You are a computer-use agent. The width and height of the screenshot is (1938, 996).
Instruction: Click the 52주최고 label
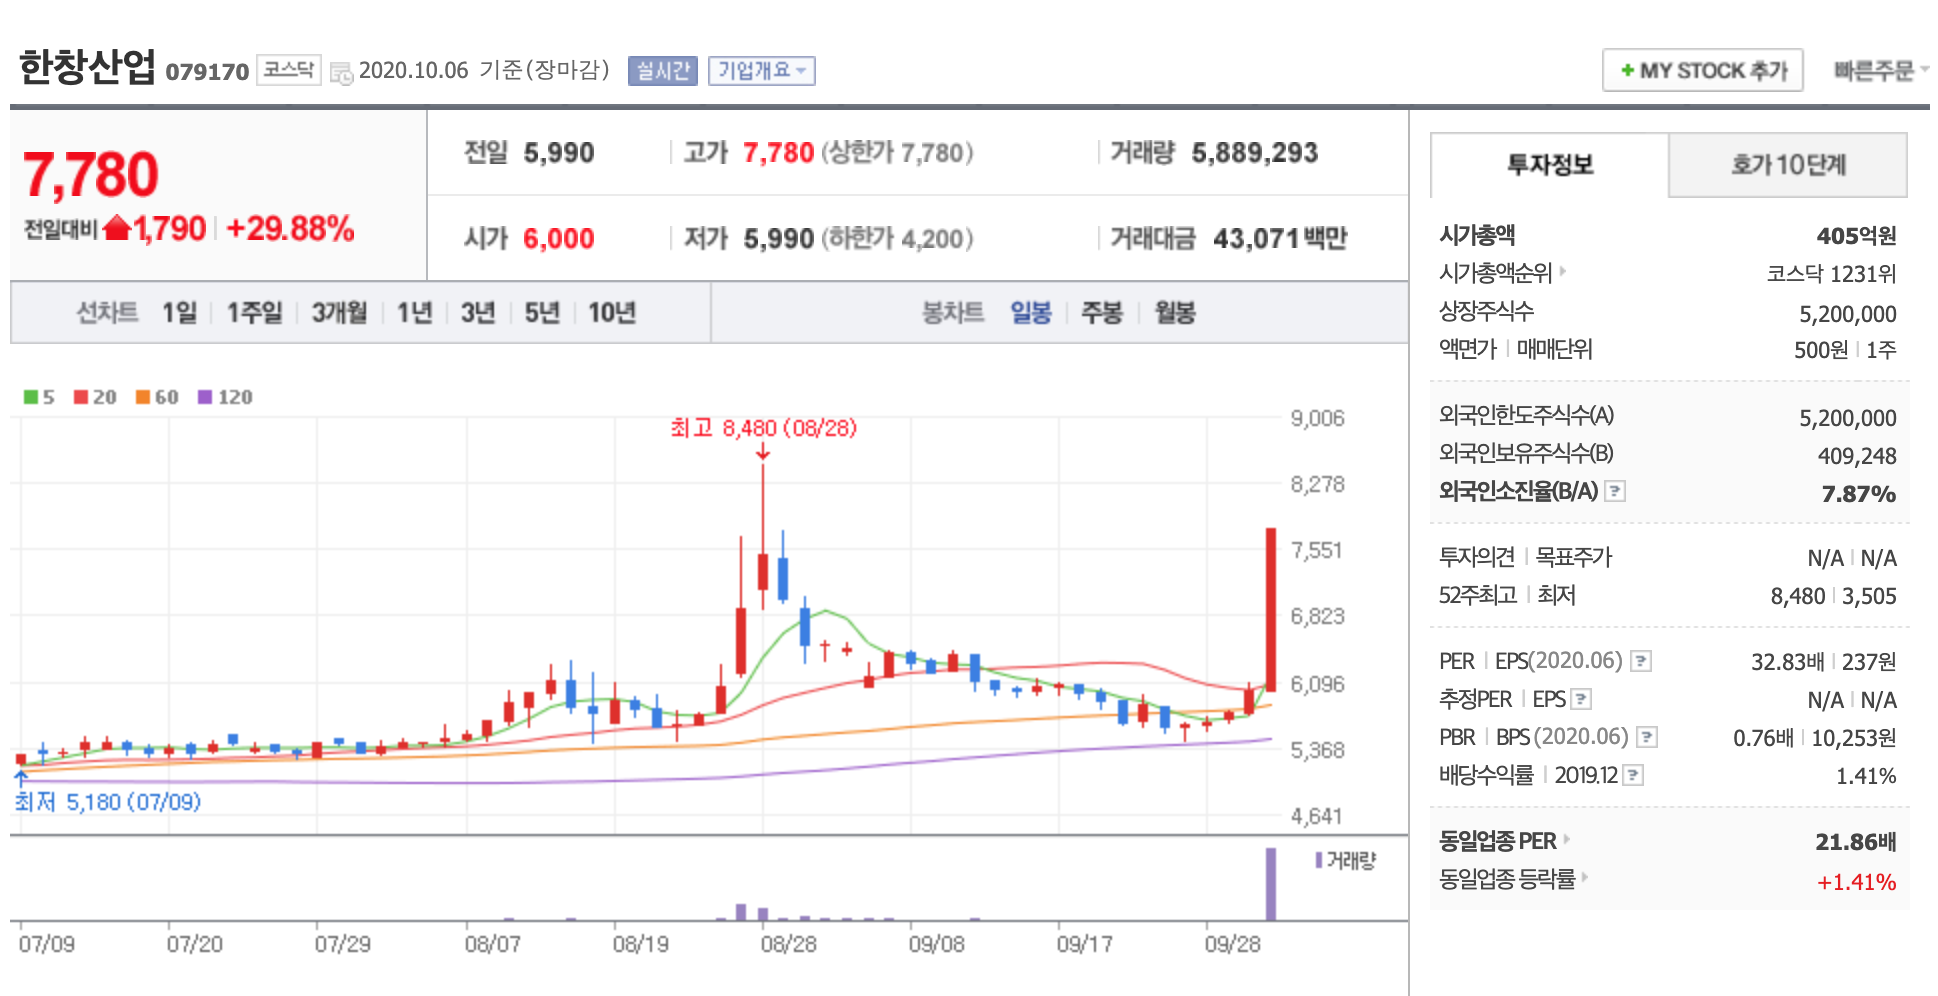1478,595
